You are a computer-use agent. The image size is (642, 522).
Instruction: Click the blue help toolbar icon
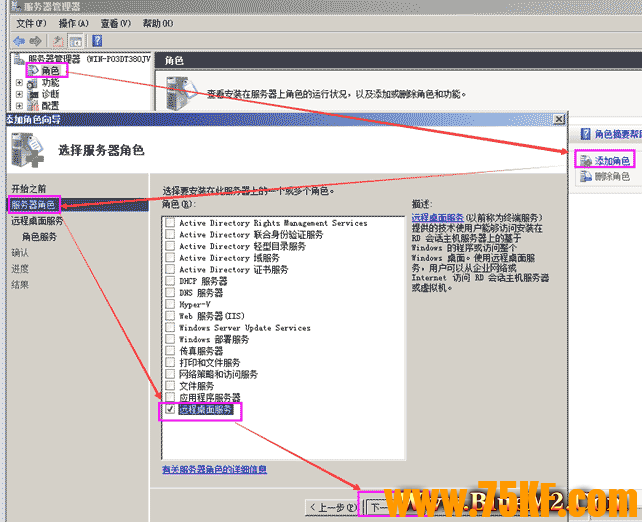(97, 41)
